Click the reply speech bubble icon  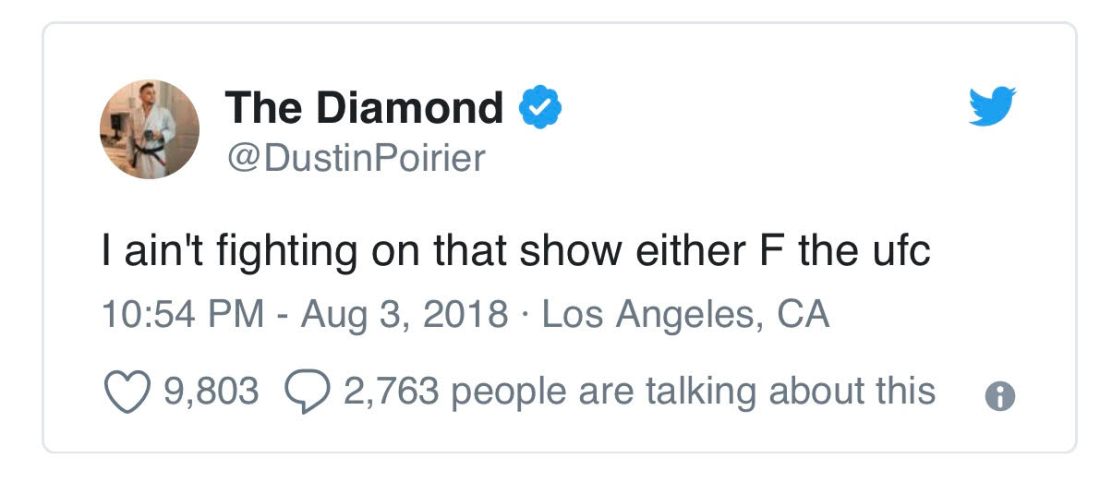coord(305,392)
